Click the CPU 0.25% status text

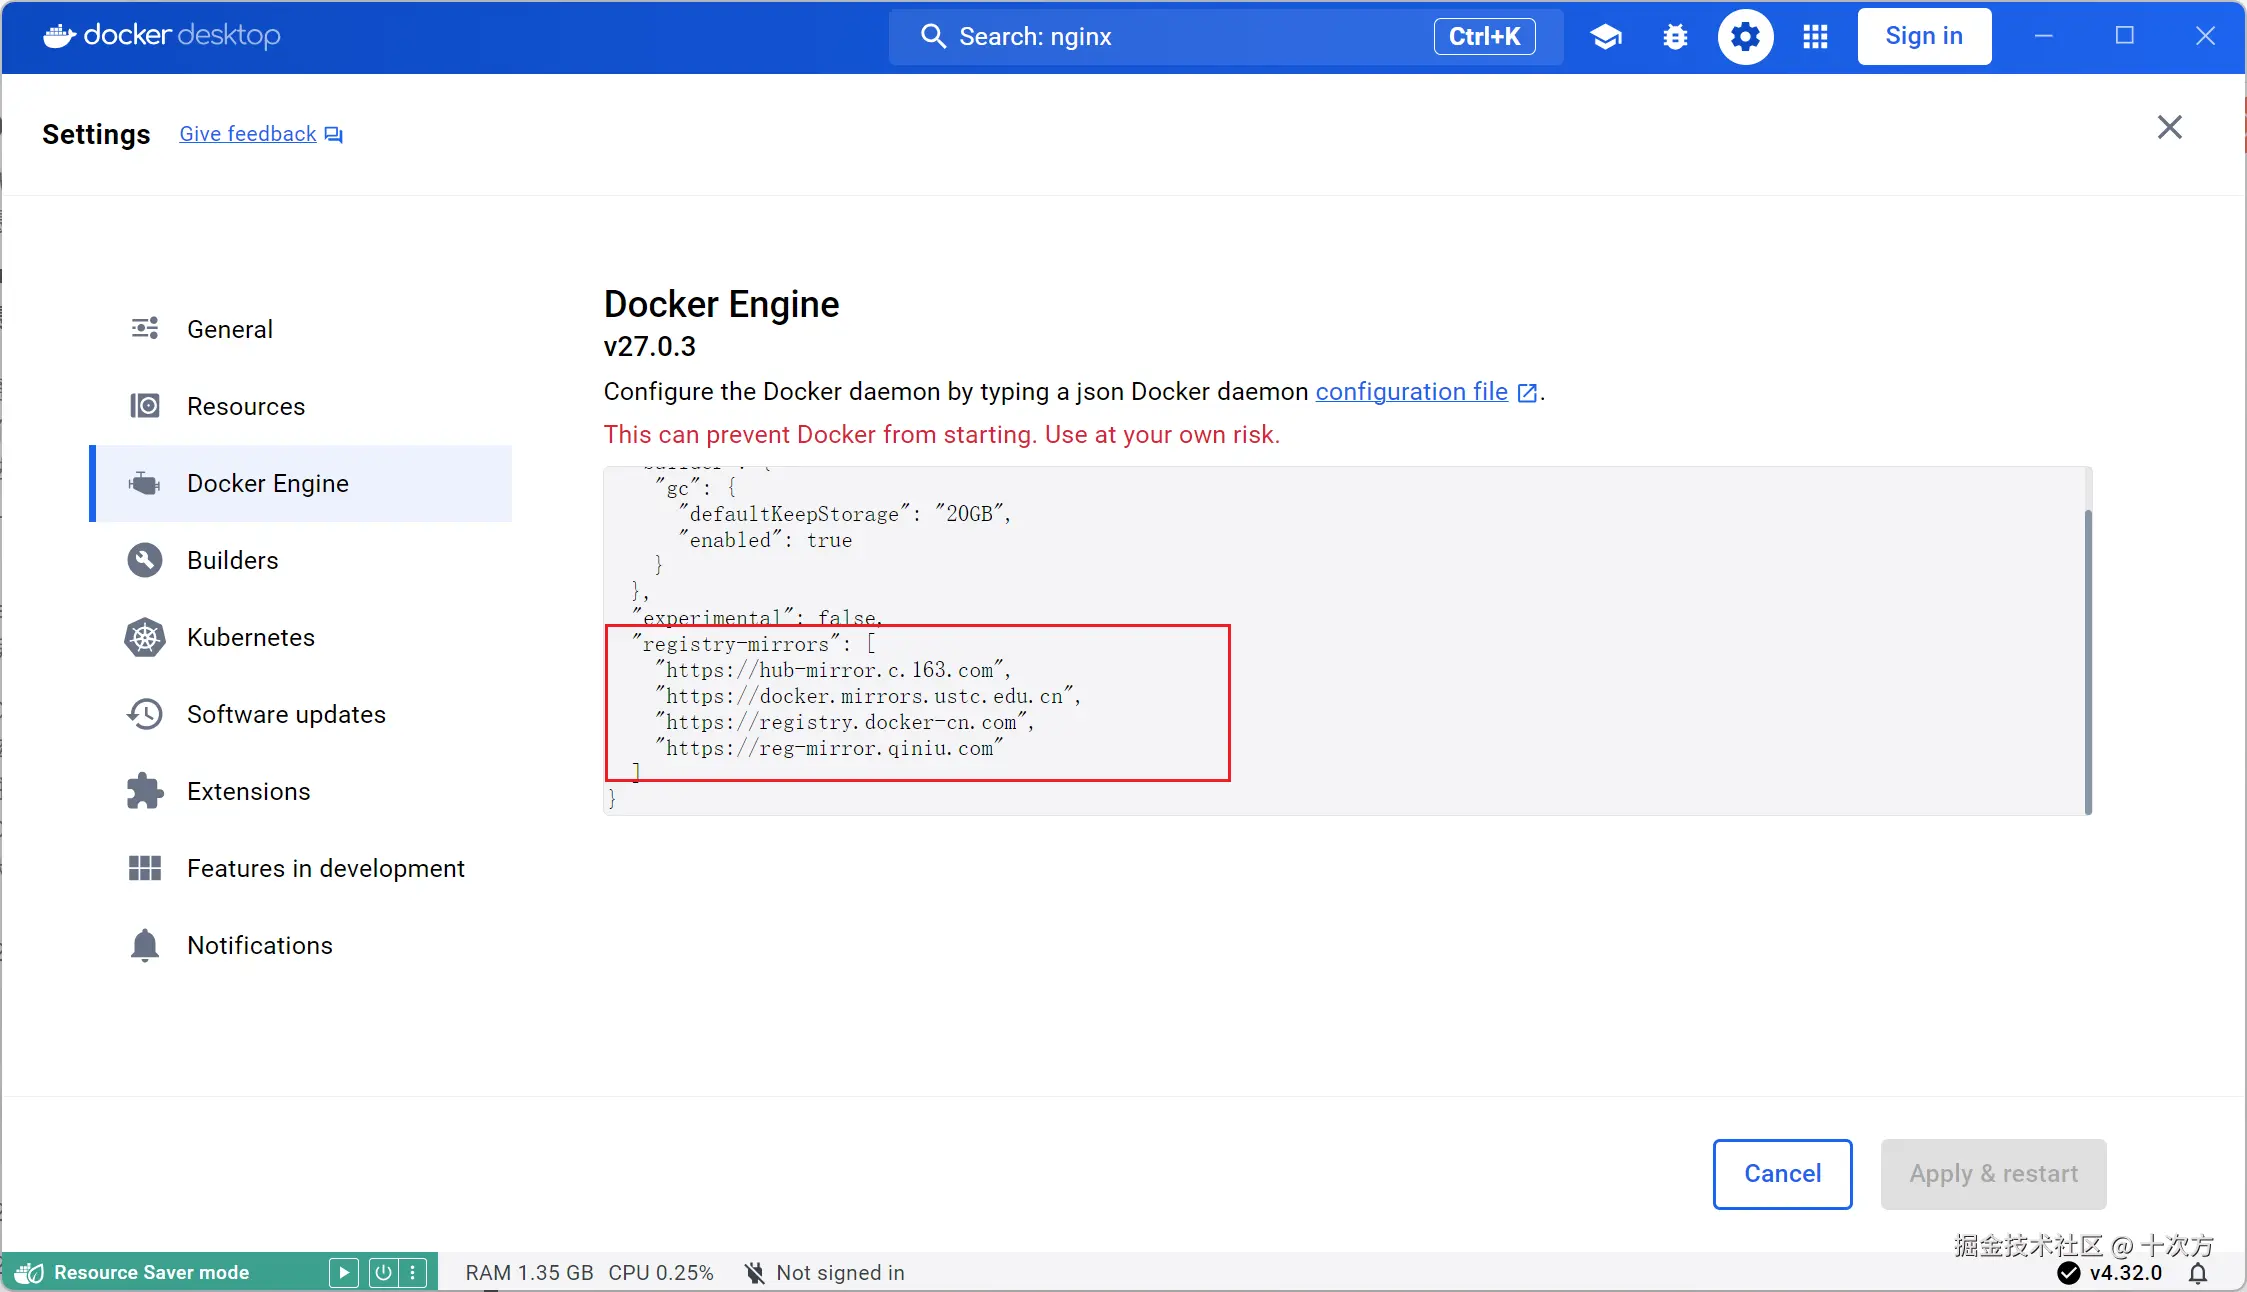tap(661, 1273)
